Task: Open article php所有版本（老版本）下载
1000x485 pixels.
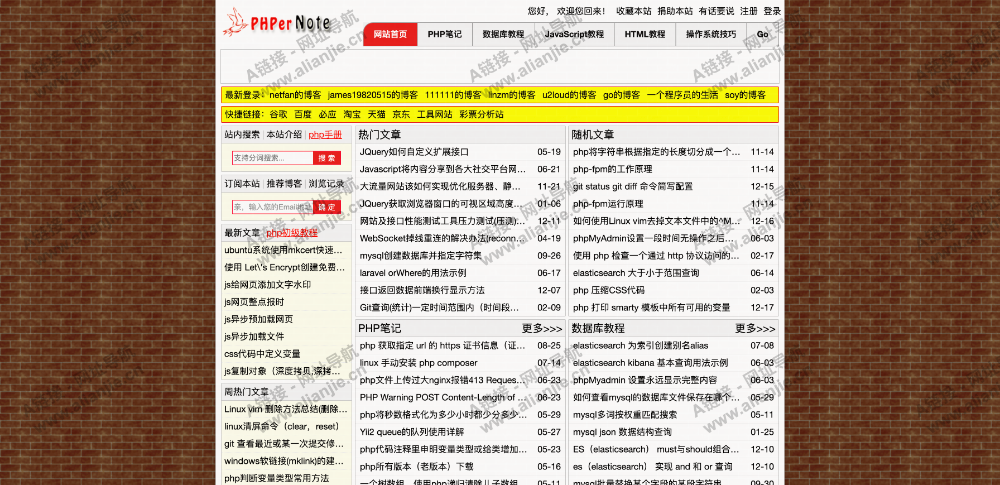Action: 416,466
